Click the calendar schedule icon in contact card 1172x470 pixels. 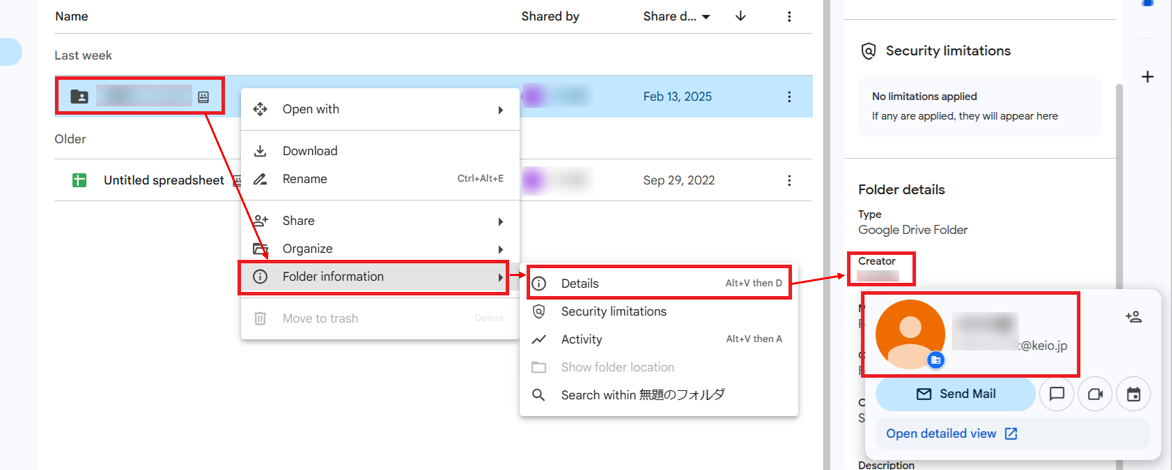coord(1133,394)
